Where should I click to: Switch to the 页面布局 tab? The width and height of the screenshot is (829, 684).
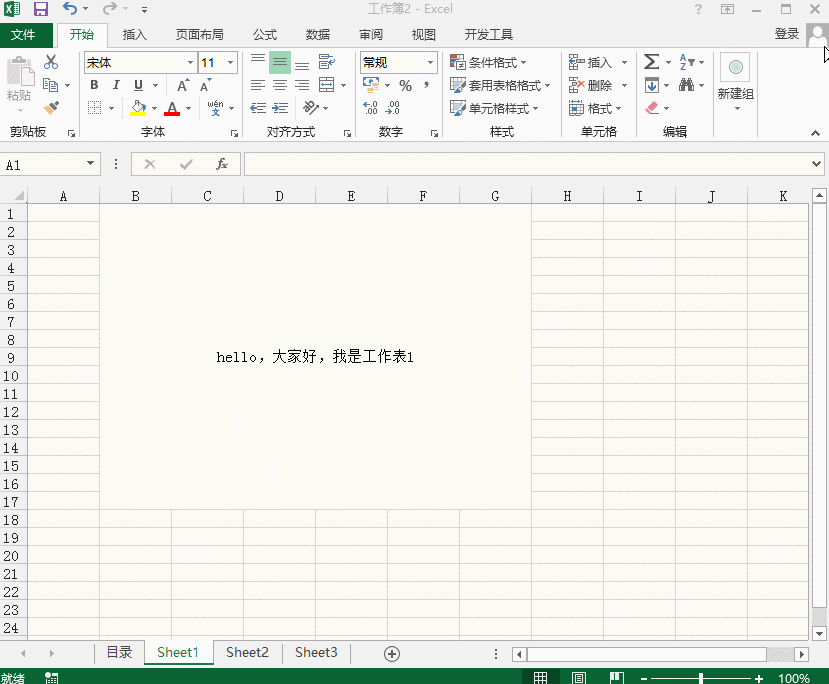click(199, 35)
